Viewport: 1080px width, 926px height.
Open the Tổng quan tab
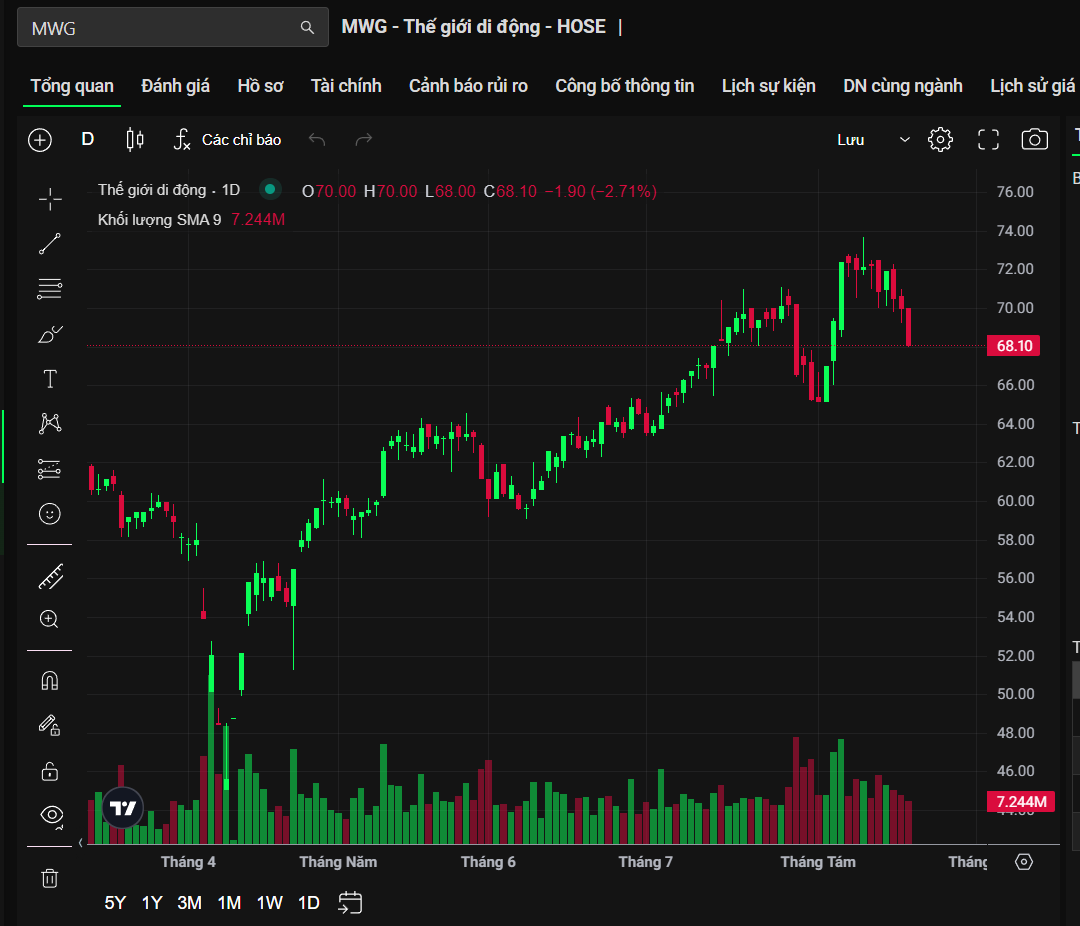pyautogui.click(x=72, y=86)
